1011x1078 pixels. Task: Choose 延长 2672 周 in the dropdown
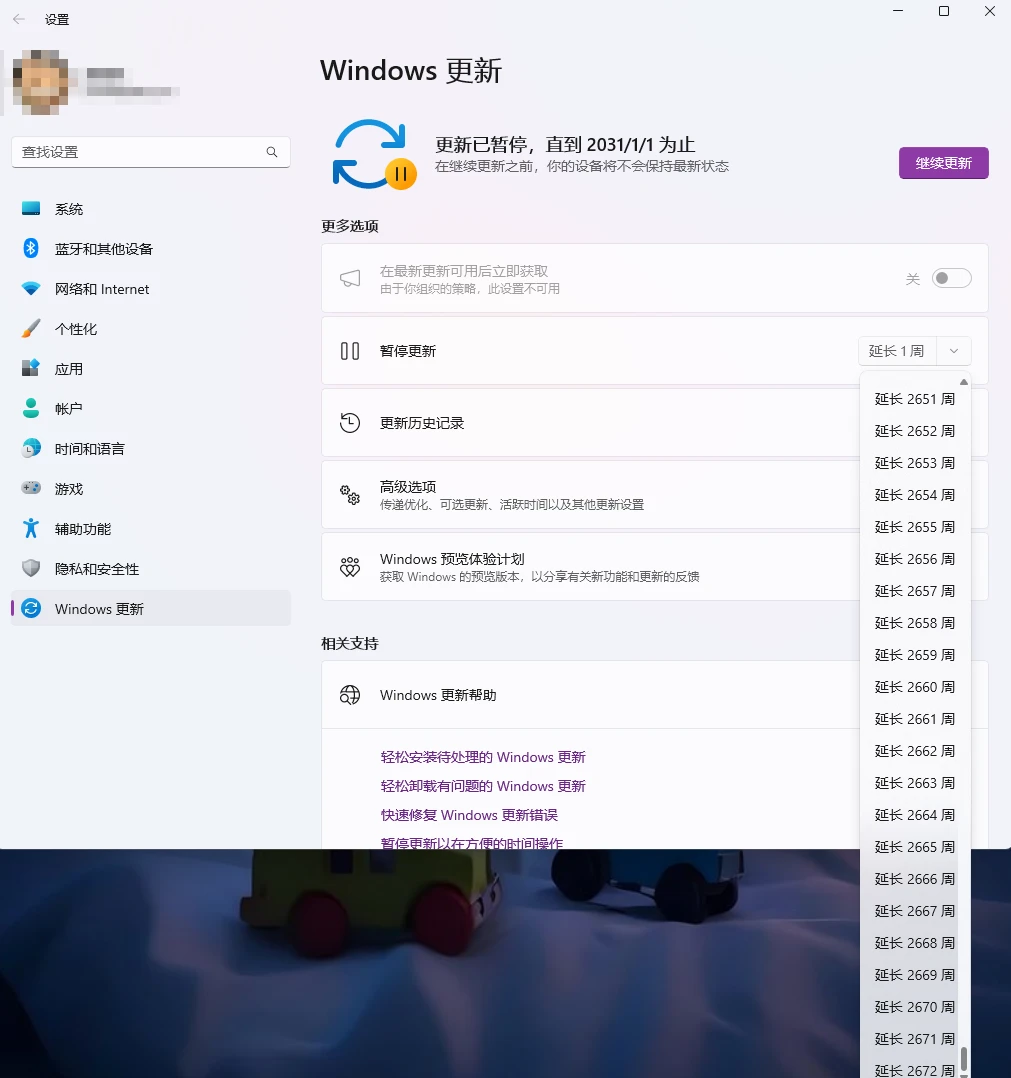(914, 1070)
